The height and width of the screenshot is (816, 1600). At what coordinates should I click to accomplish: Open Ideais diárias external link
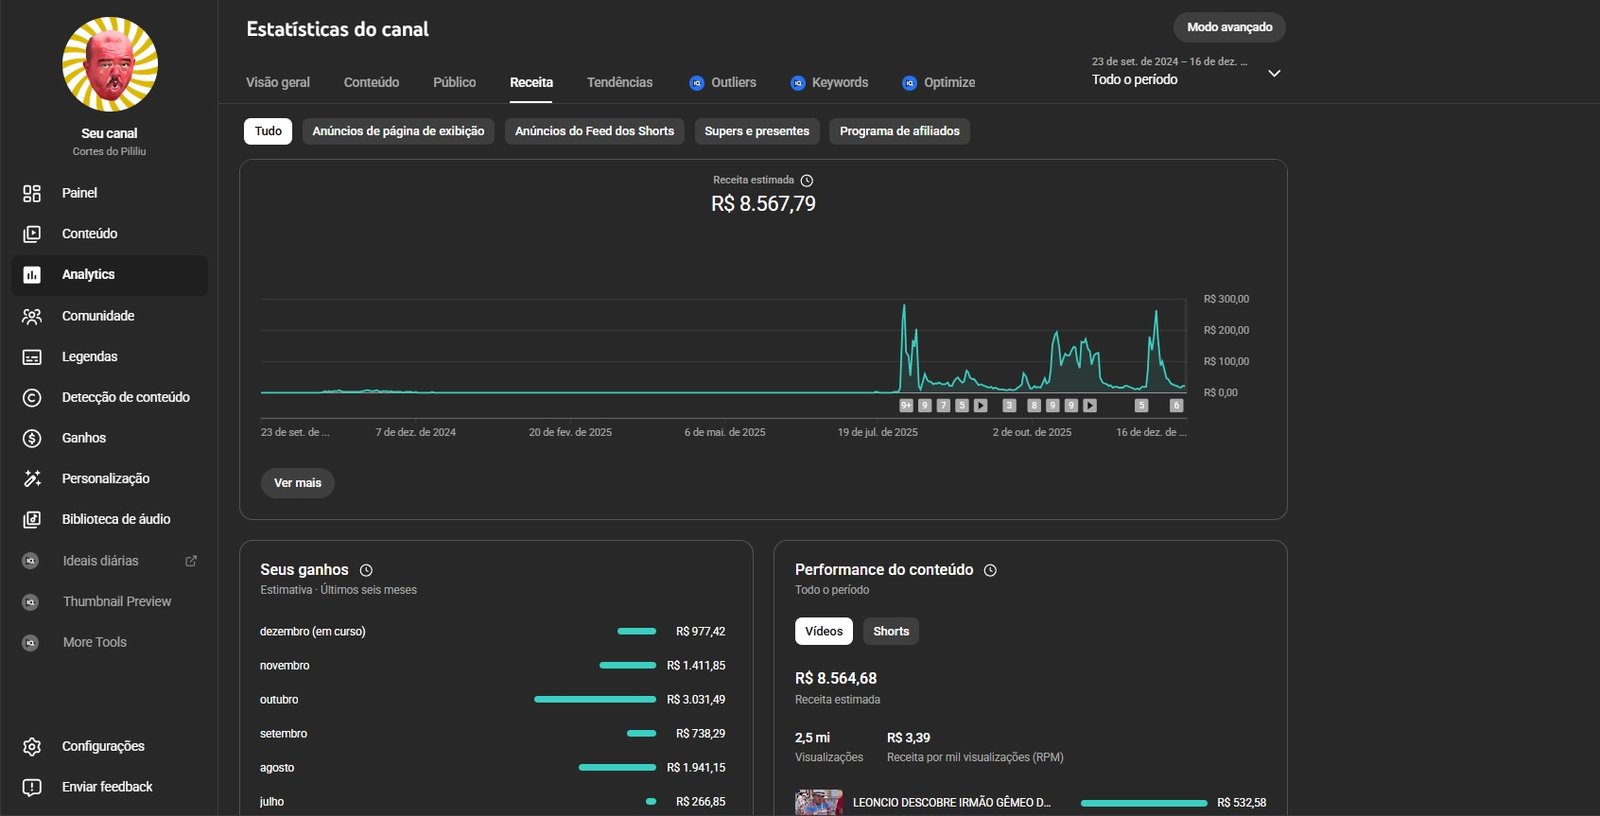coord(191,561)
